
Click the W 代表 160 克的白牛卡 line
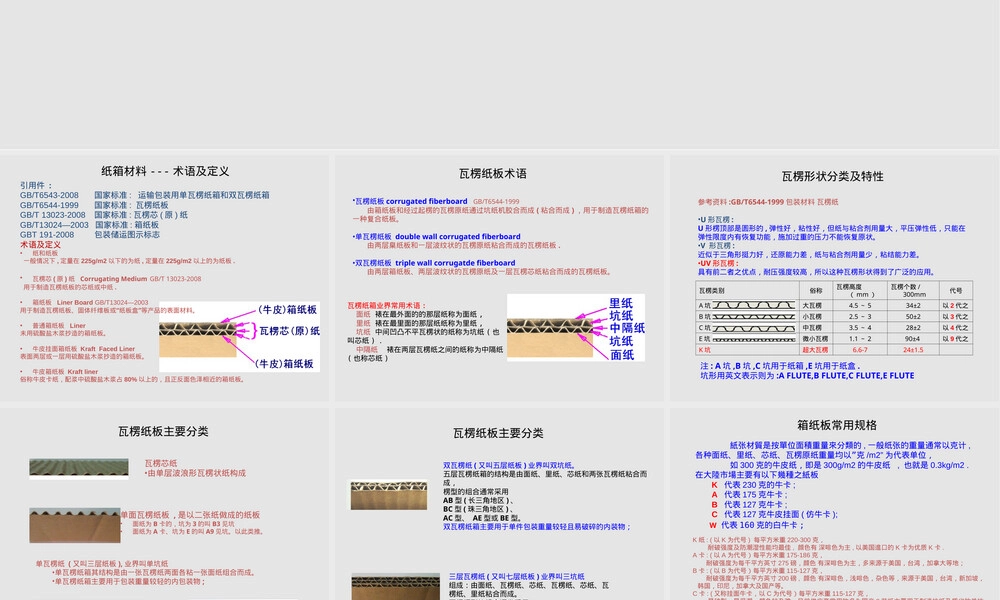click(x=756, y=525)
